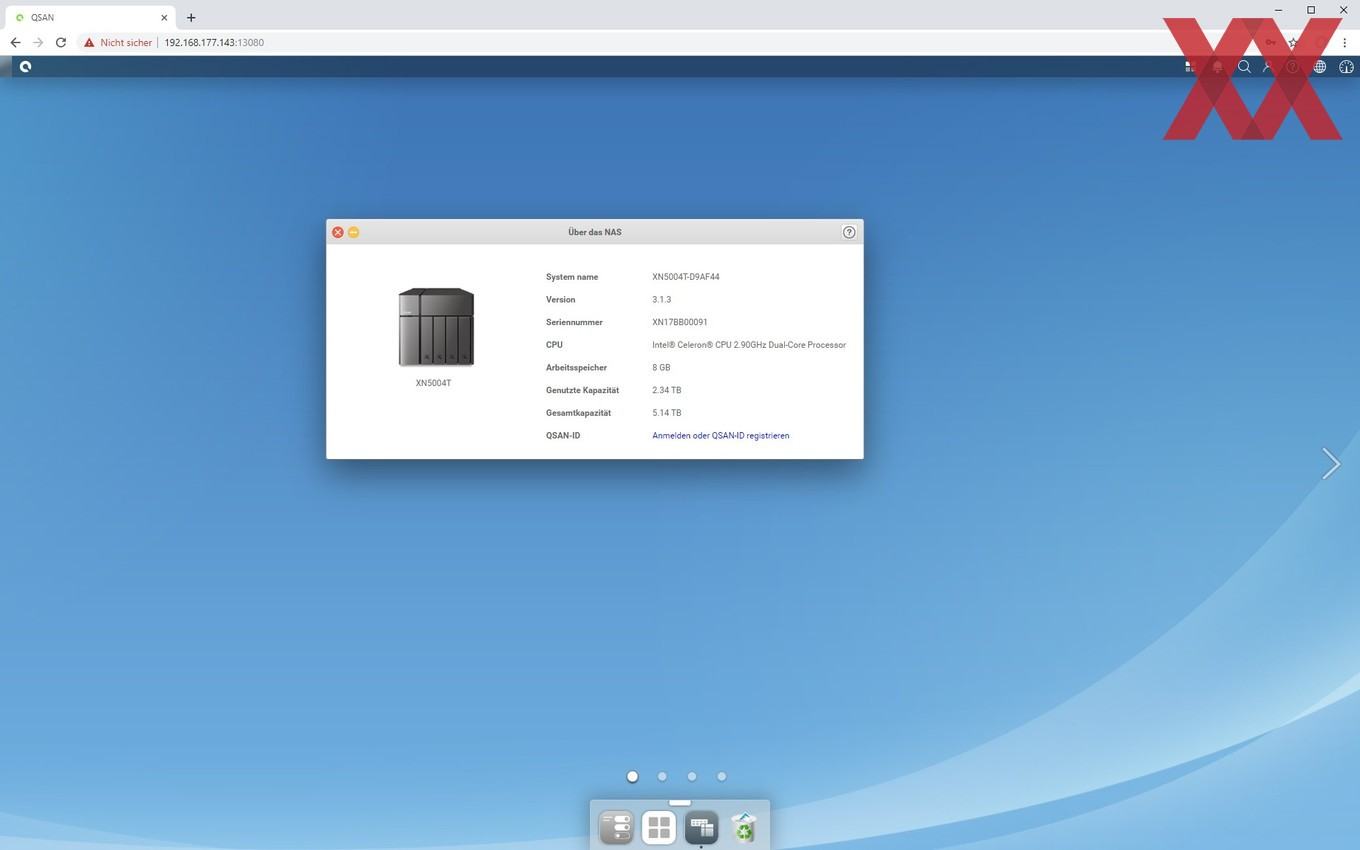Open the recycle bin in the dock
Screen dimensions: 1360x850
[x=744, y=827]
